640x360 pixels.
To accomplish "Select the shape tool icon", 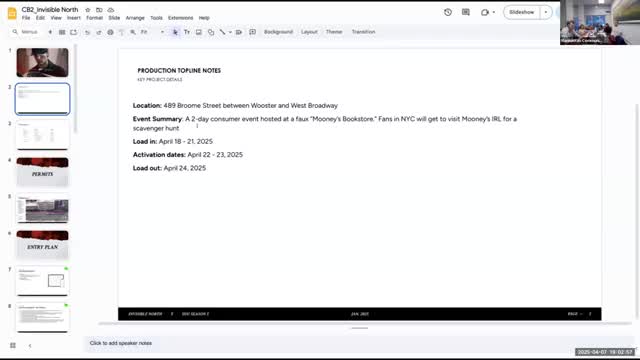I will pos(211,32).
